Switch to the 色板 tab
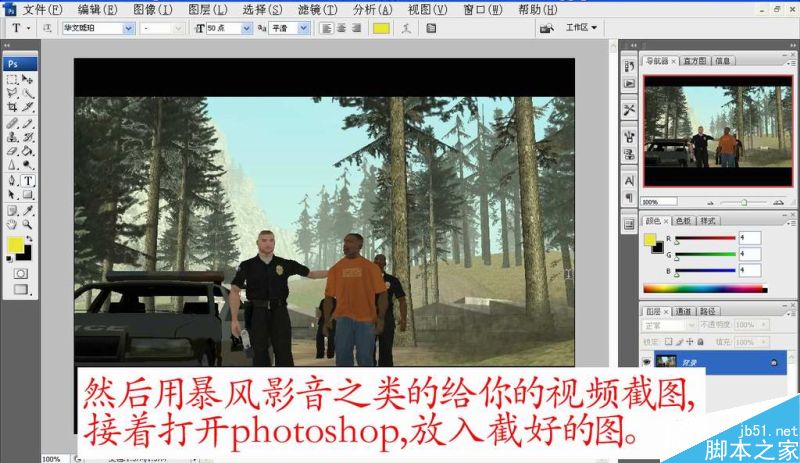The width and height of the screenshot is (800, 463). tap(683, 221)
